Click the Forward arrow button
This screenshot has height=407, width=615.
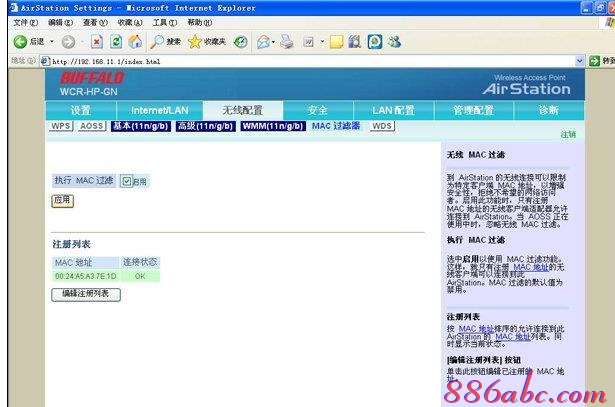point(69,42)
